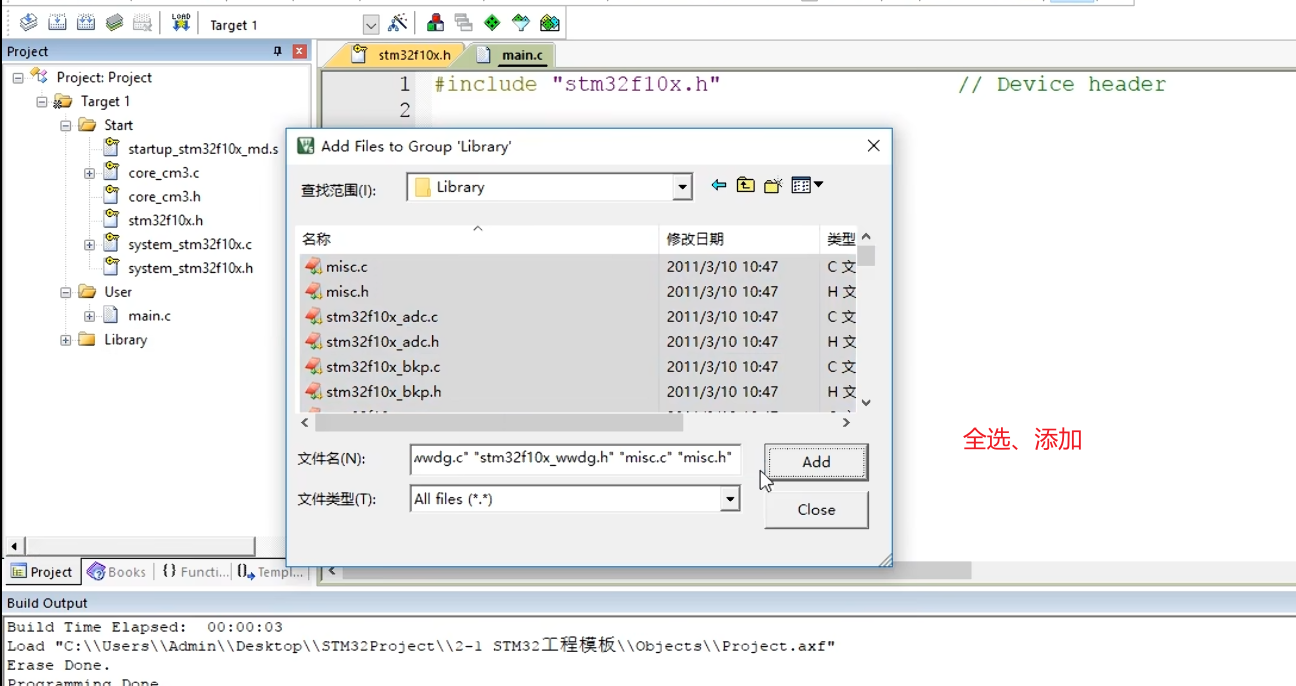Click the Manage Run-Time Environment green diamond icon
This screenshot has width=1296, height=686.
pyautogui.click(x=490, y=21)
